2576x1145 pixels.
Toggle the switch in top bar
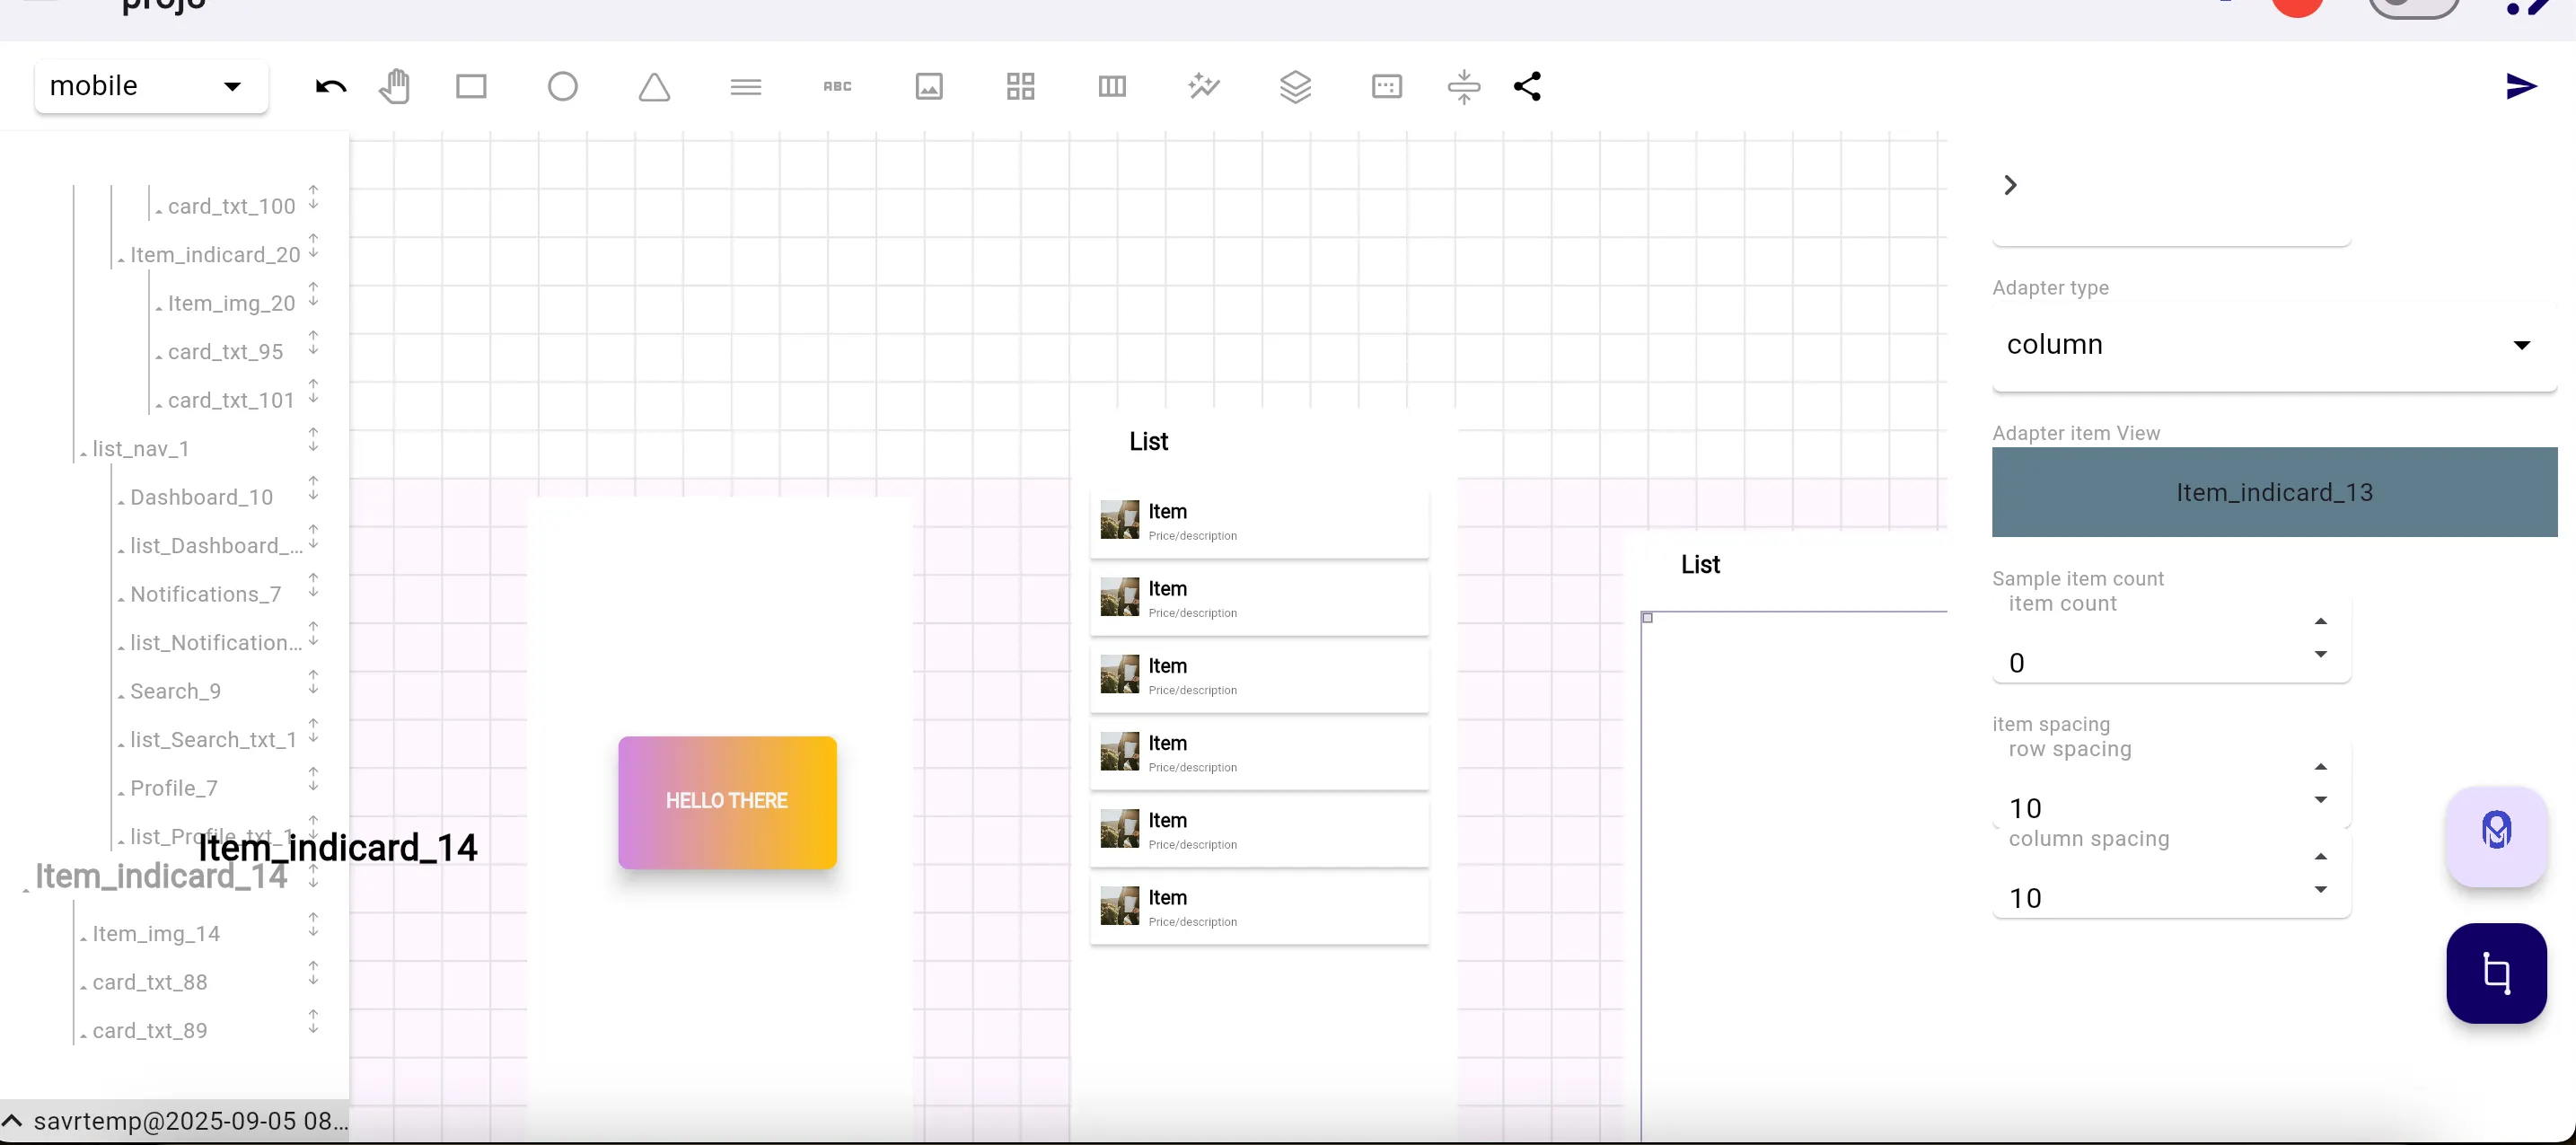pos(2413,8)
